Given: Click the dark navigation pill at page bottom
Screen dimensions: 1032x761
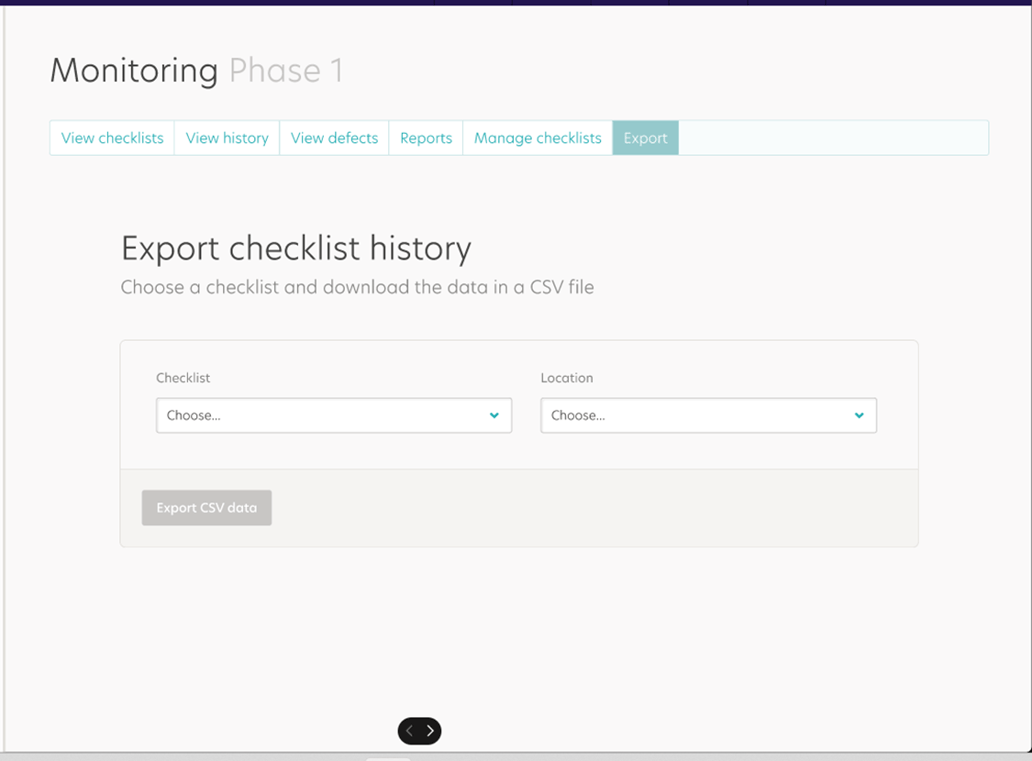Looking at the screenshot, I should coord(419,730).
